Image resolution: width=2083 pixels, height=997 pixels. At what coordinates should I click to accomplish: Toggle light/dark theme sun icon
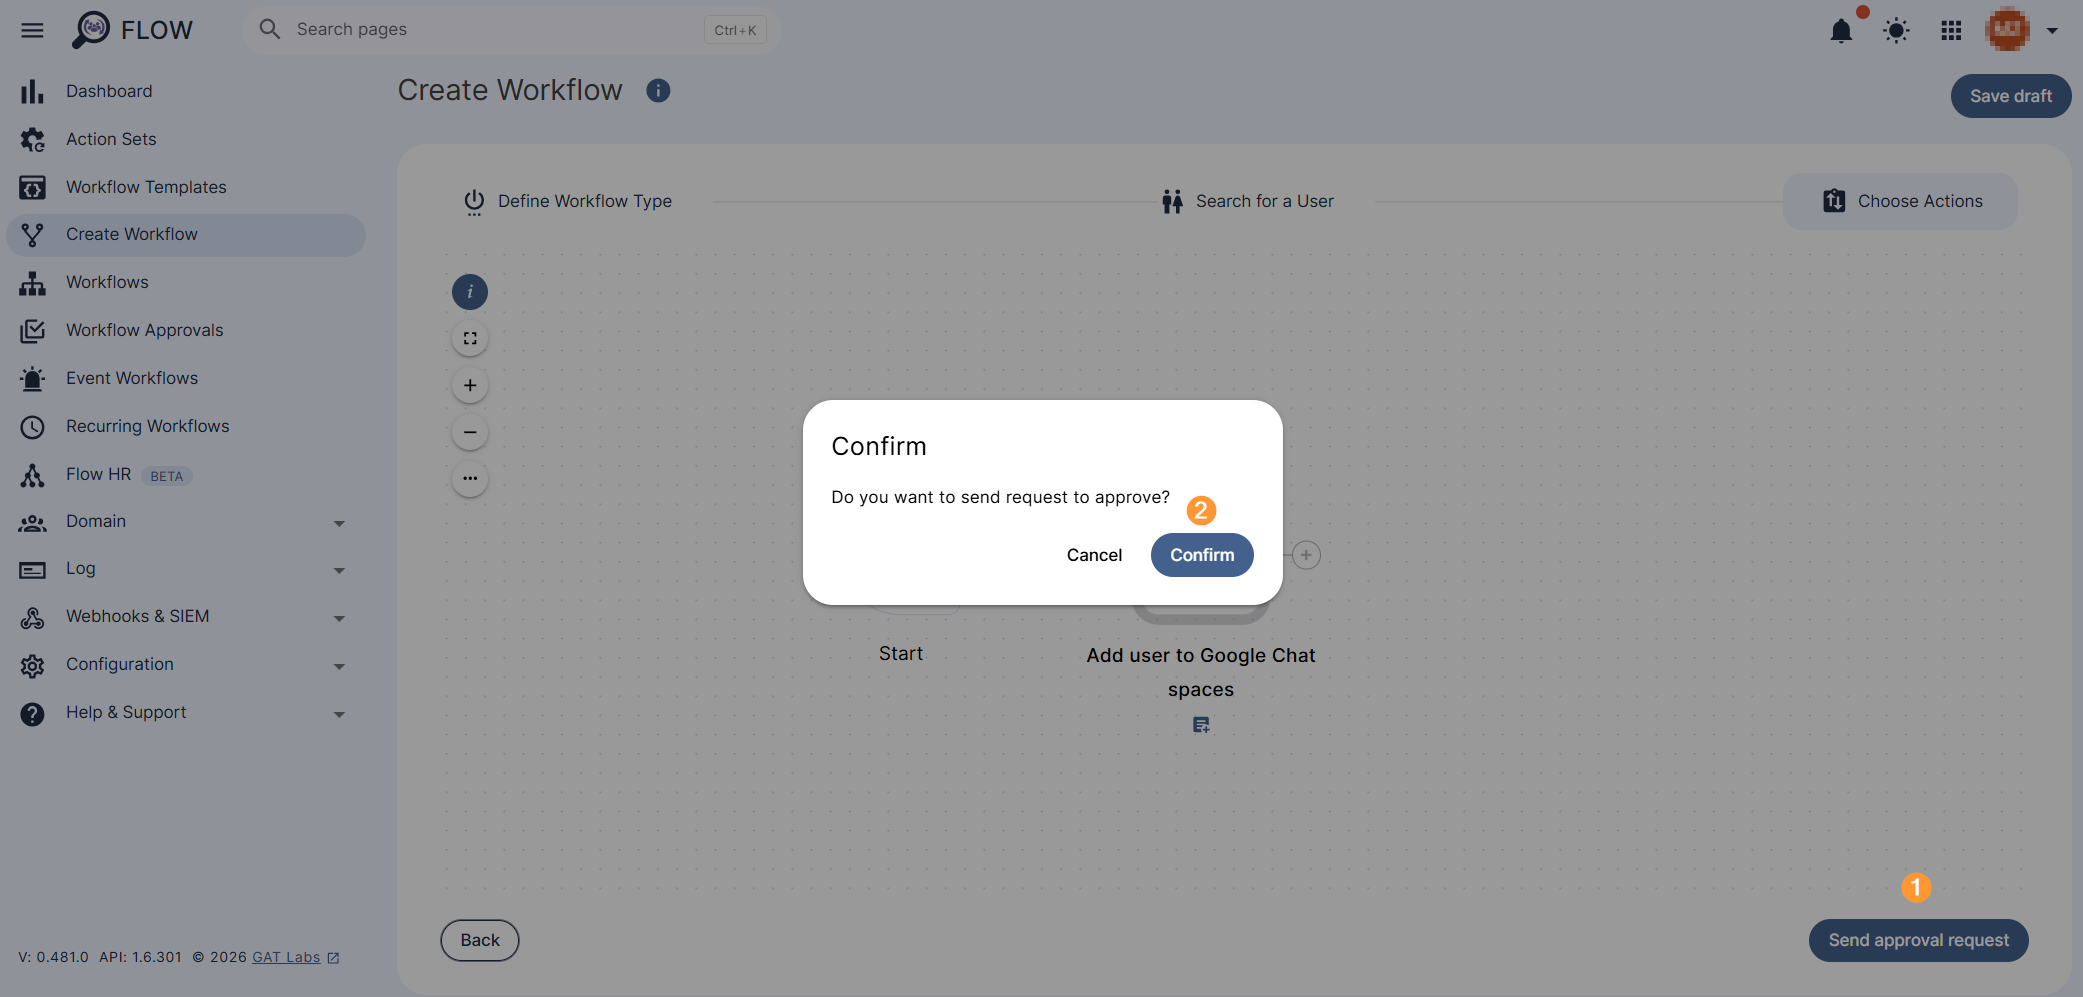click(x=1896, y=31)
